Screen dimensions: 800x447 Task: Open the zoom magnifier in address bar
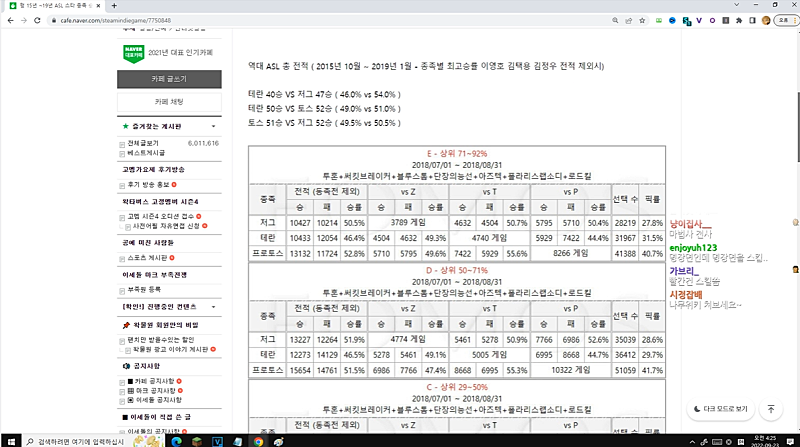(x=615, y=20)
